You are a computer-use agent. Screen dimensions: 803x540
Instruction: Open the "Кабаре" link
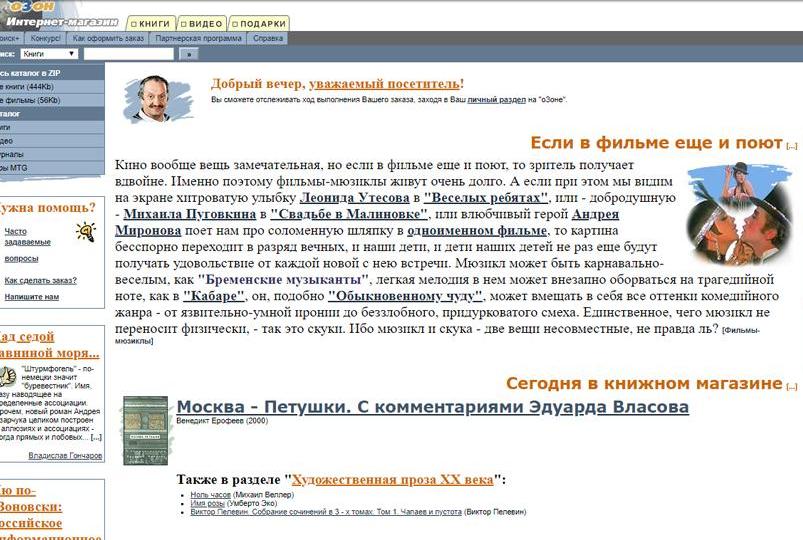tap(214, 296)
